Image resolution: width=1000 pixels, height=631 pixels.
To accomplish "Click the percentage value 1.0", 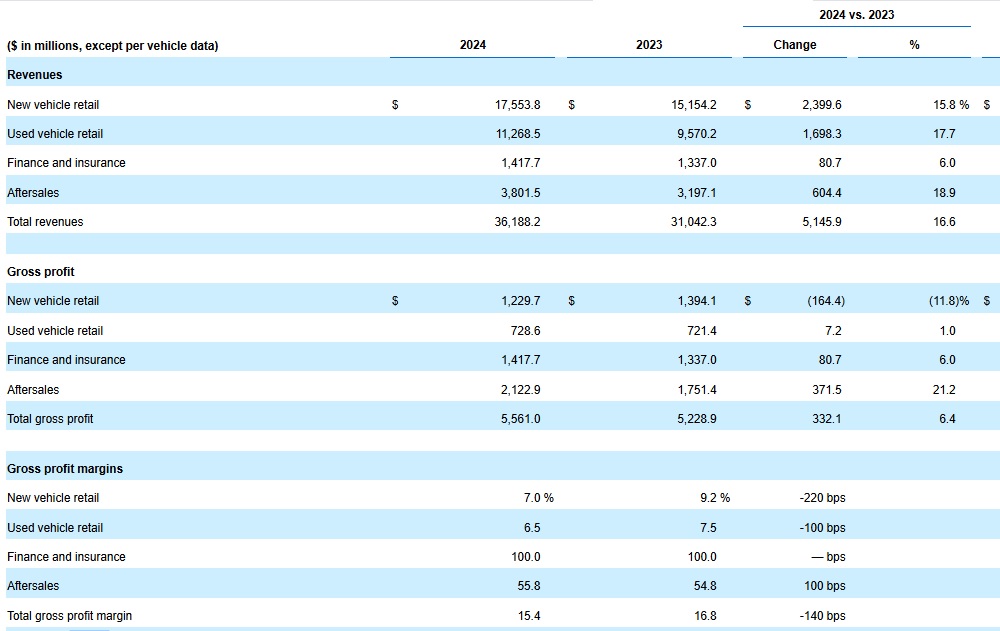I will coord(948,331).
